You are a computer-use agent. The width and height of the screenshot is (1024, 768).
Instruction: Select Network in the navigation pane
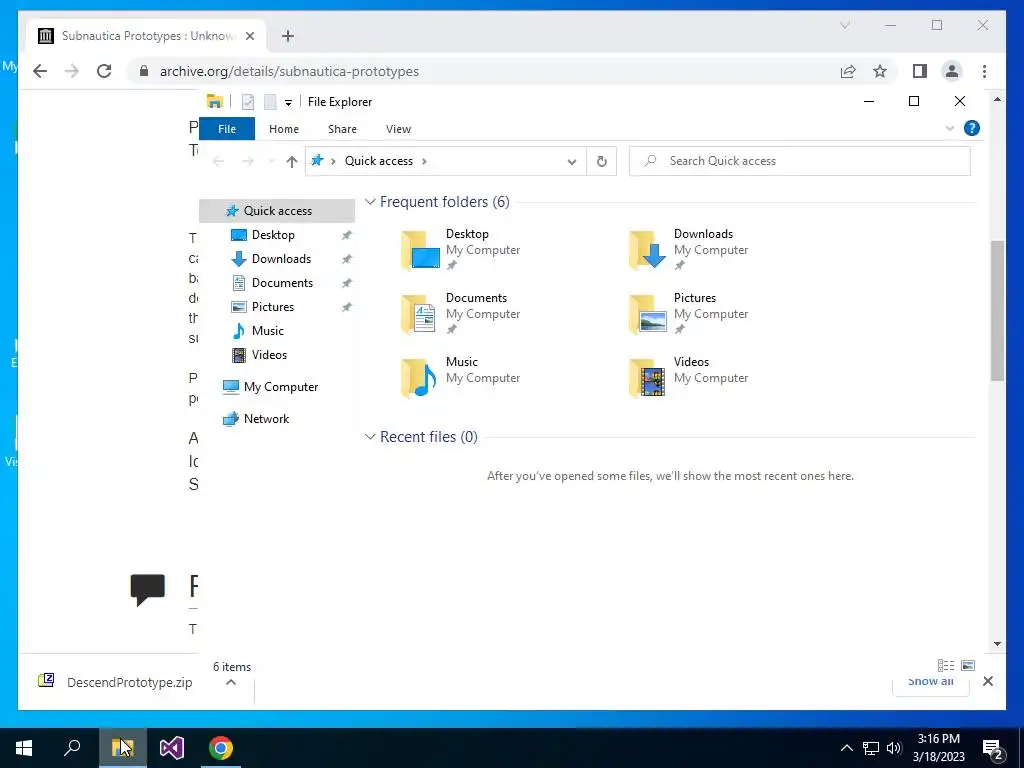266,419
